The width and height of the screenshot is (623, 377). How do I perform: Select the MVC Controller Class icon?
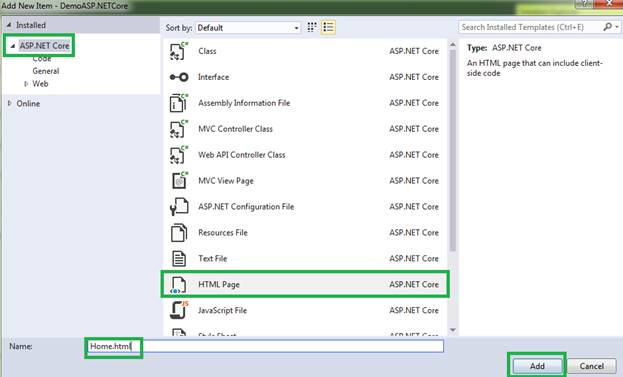pyautogui.click(x=178, y=129)
